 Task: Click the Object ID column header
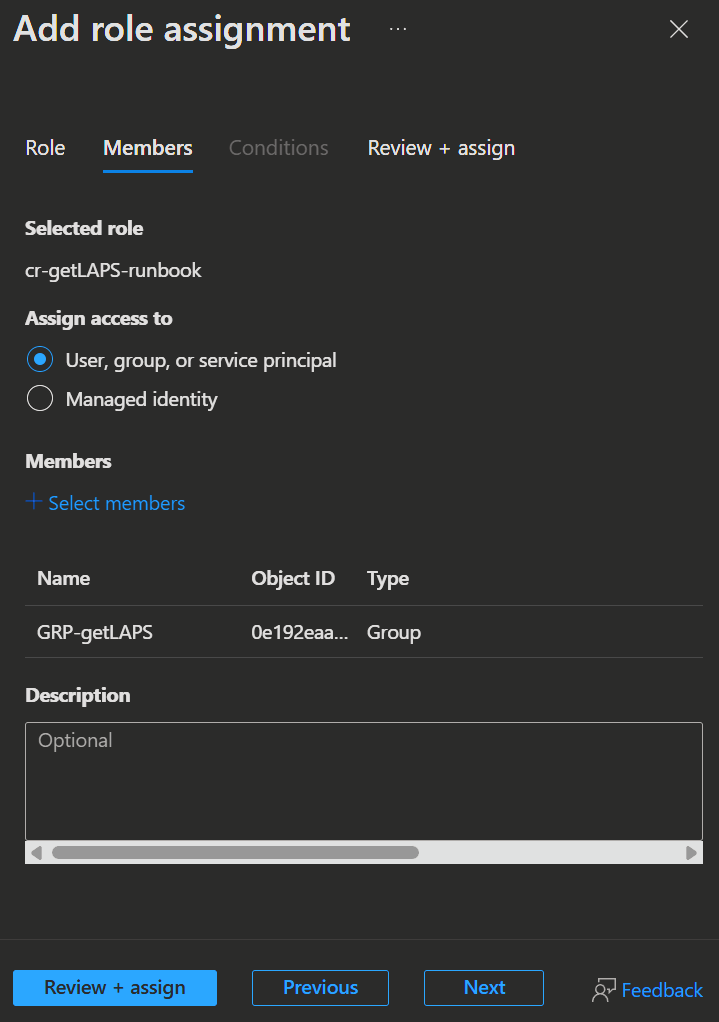(x=293, y=578)
